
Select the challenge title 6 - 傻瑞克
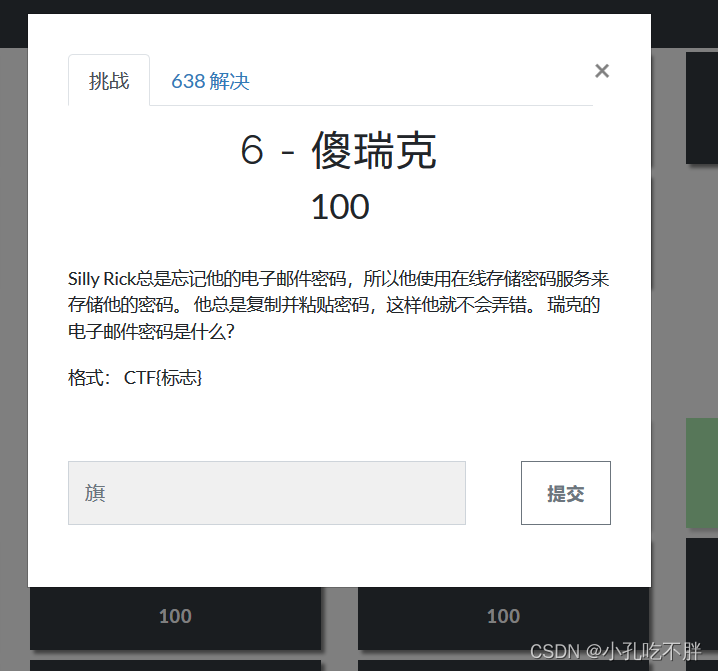point(338,150)
